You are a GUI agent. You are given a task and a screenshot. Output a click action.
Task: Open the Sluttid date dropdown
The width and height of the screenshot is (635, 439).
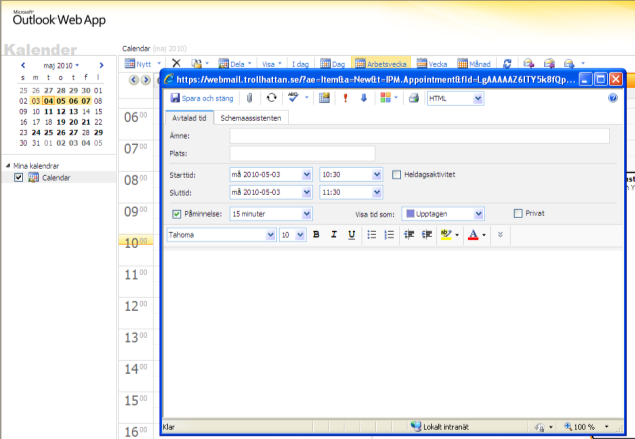tap(307, 192)
